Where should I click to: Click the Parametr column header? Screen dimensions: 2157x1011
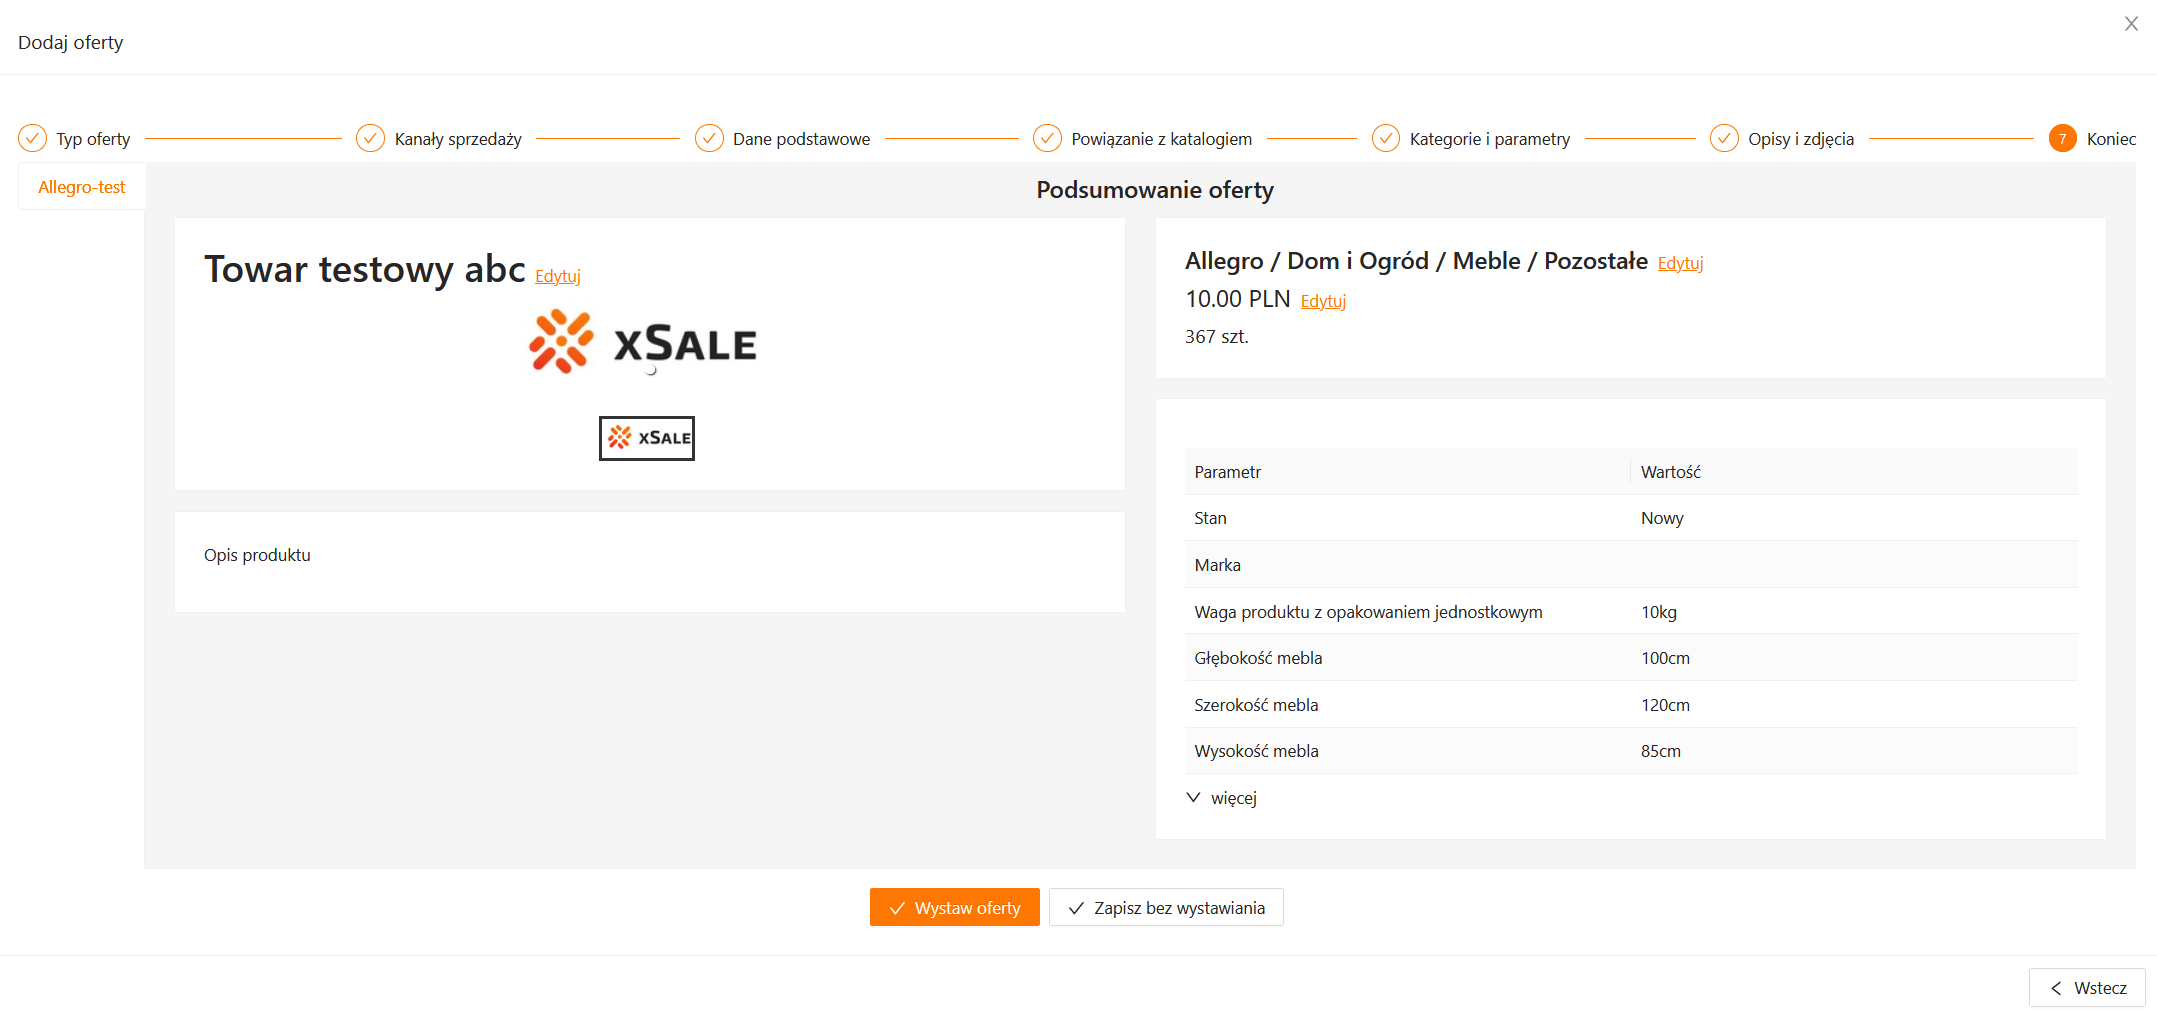pyautogui.click(x=1227, y=472)
